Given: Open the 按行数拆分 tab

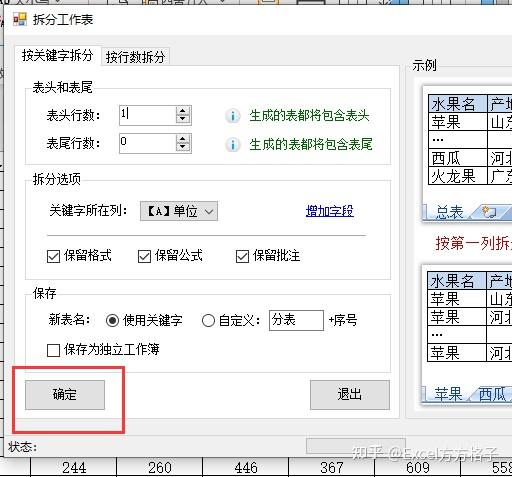Looking at the screenshot, I should point(135,57).
